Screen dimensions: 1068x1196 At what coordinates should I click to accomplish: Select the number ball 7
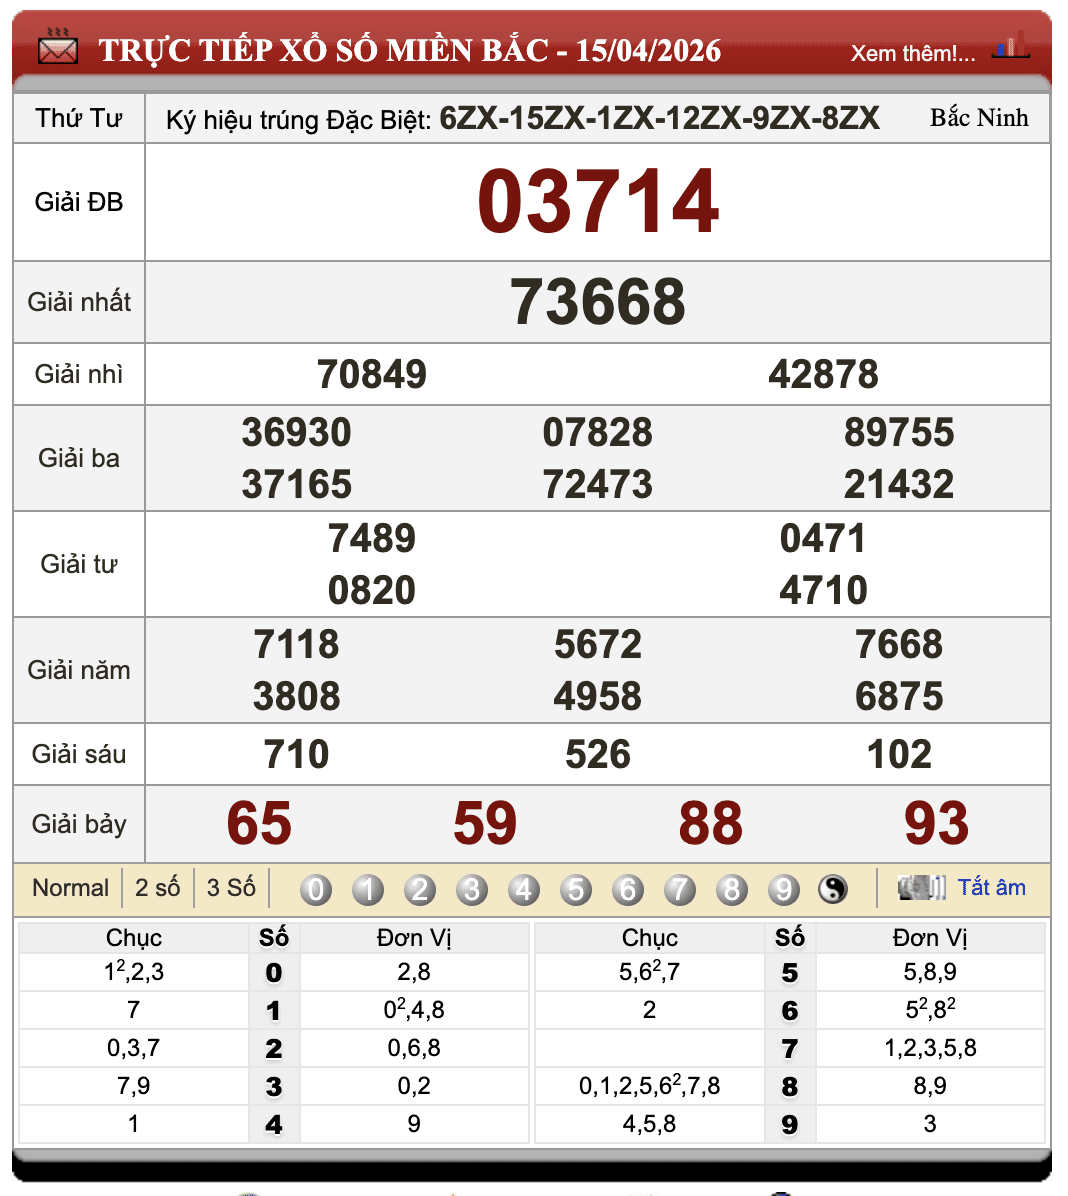(x=680, y=888)
